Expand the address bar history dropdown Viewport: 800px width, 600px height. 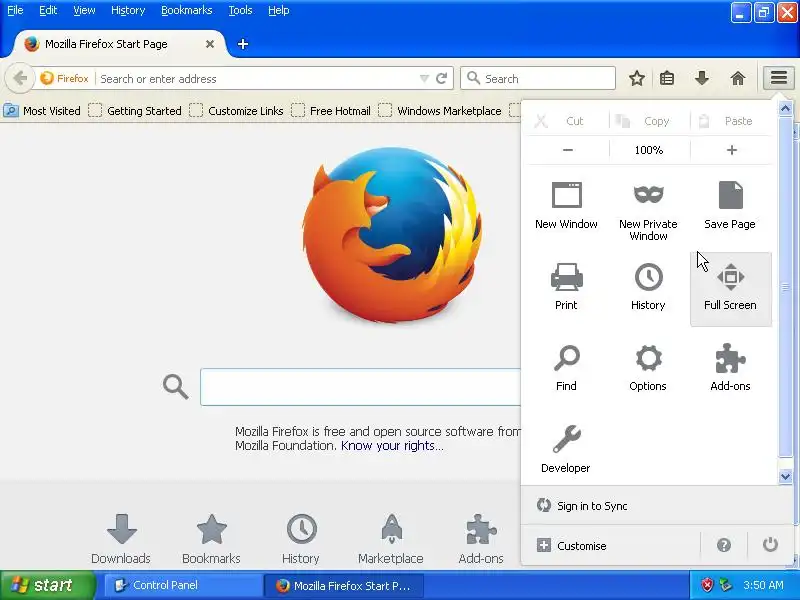(424, 79)
